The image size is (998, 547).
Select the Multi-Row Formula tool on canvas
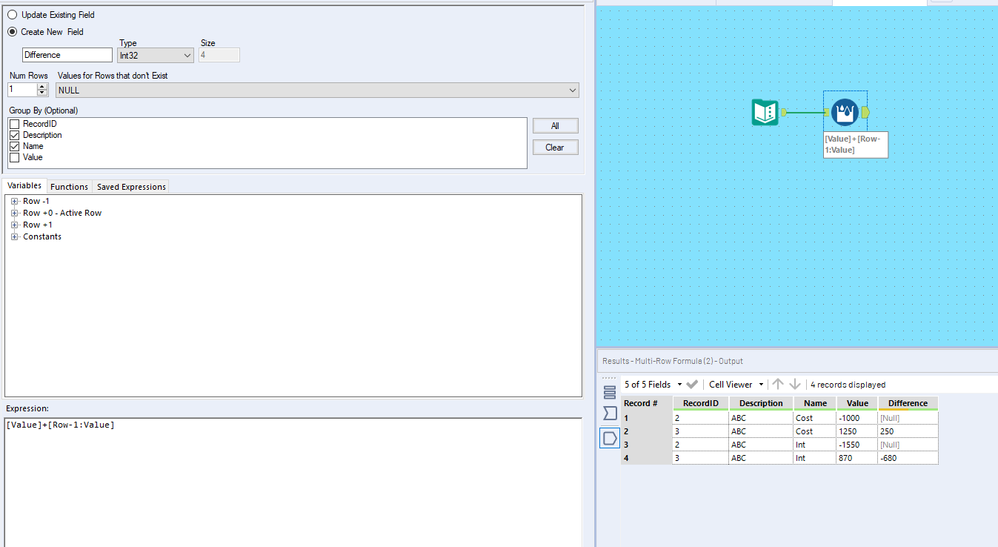[x=845, y=113]
